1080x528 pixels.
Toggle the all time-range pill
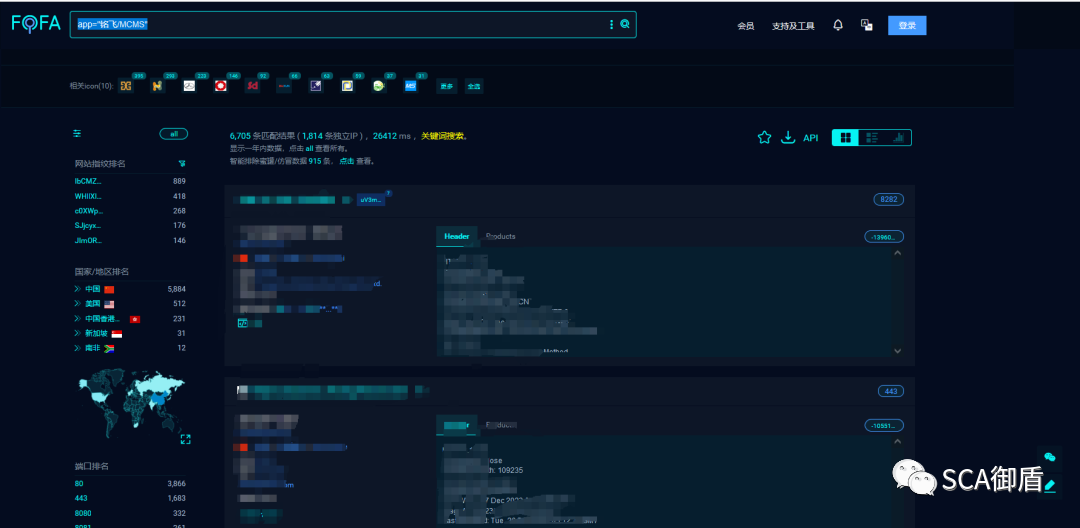pyautogui.click(x=174, y=134)
